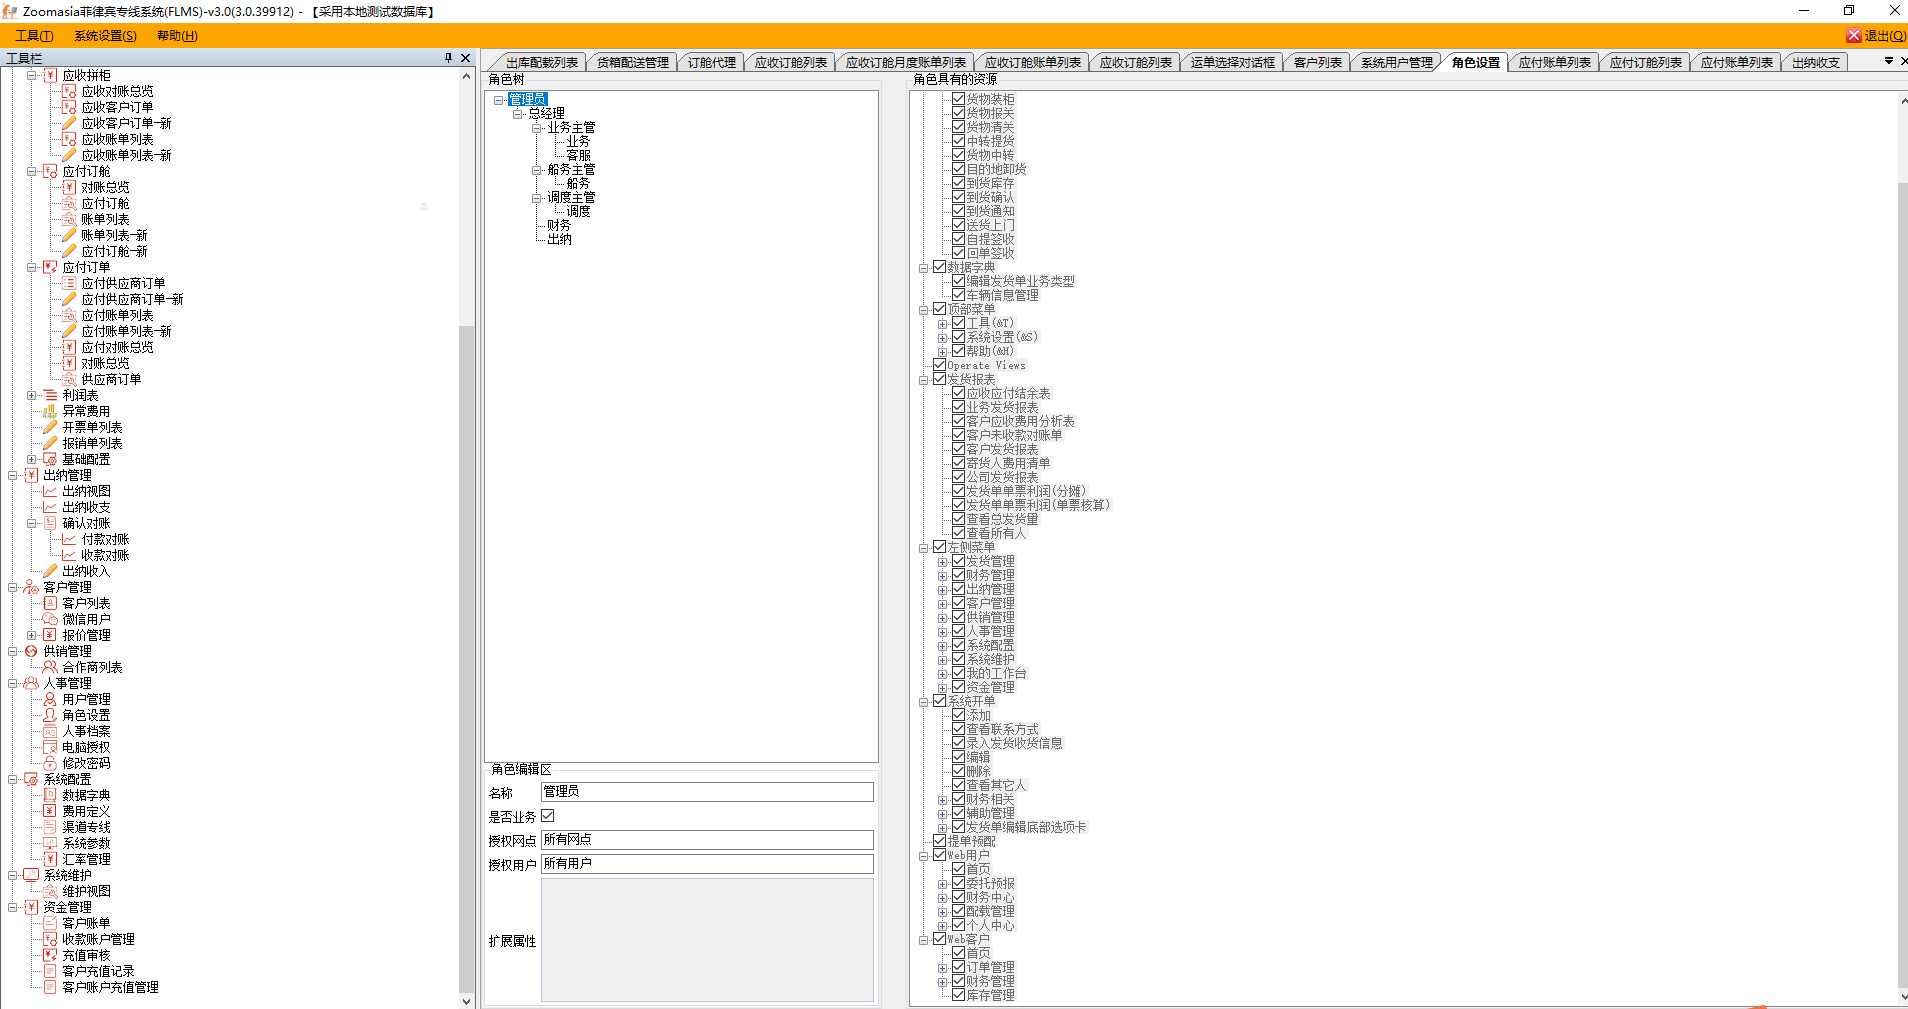1908x1009 pixels.
Task: Click the 名称 input field
Action: [706, 791]
